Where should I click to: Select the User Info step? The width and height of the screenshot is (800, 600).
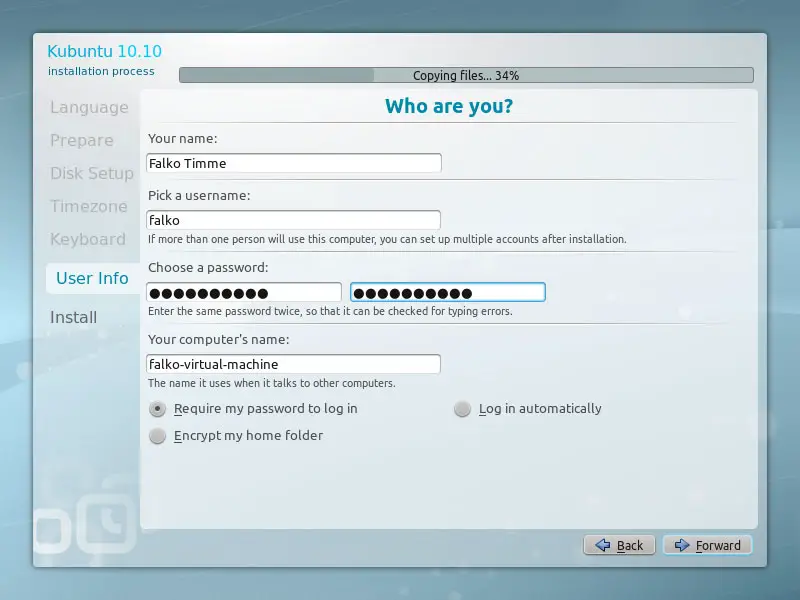point(92,278)
